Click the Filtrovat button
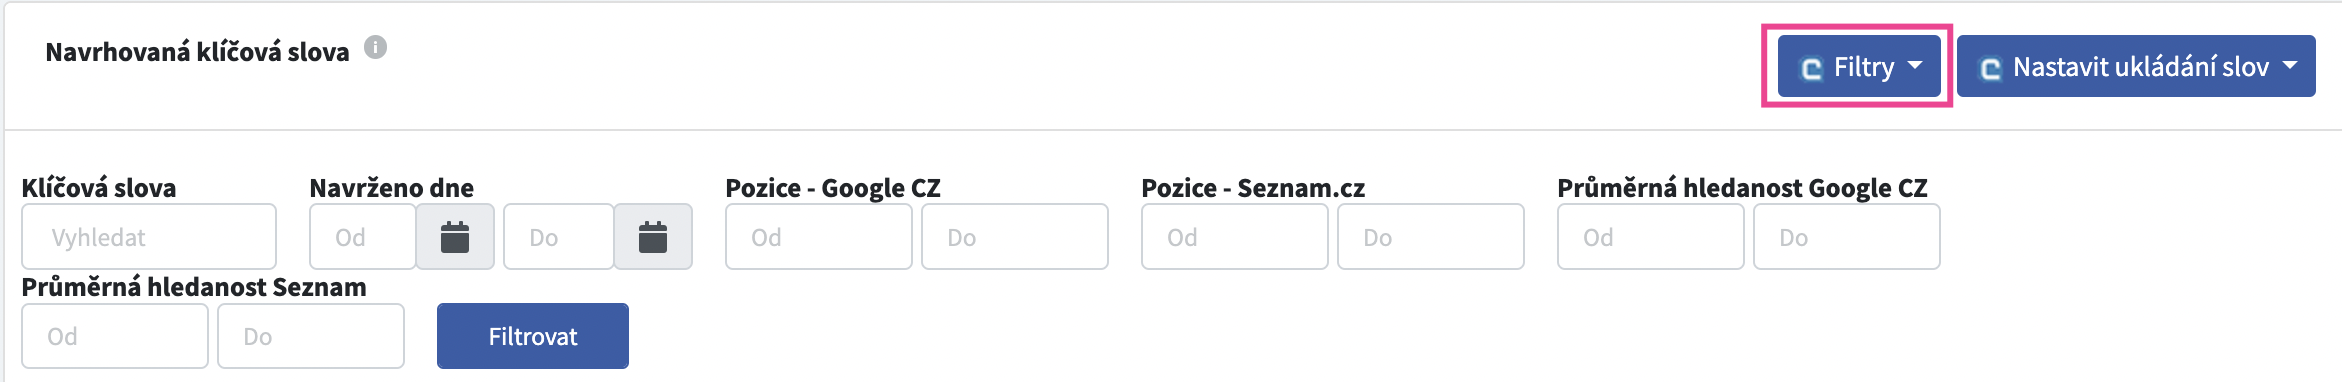2342x382 pixels. click(x=533, y=336)
